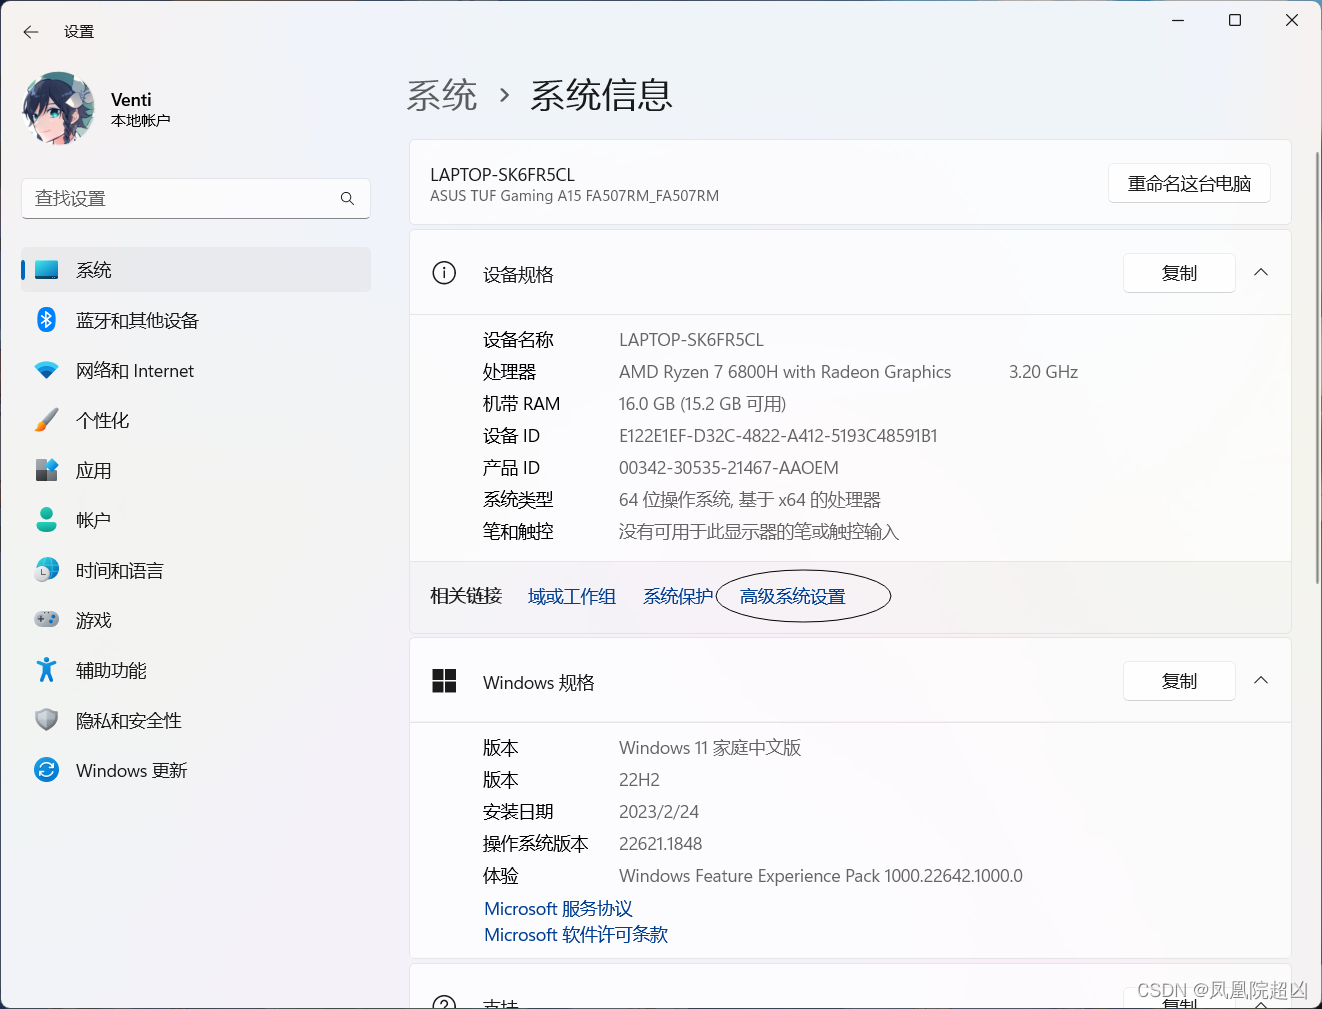
Task: Select 系统 sidebar label
Action: pyautogui.click(x=94, y=270)
